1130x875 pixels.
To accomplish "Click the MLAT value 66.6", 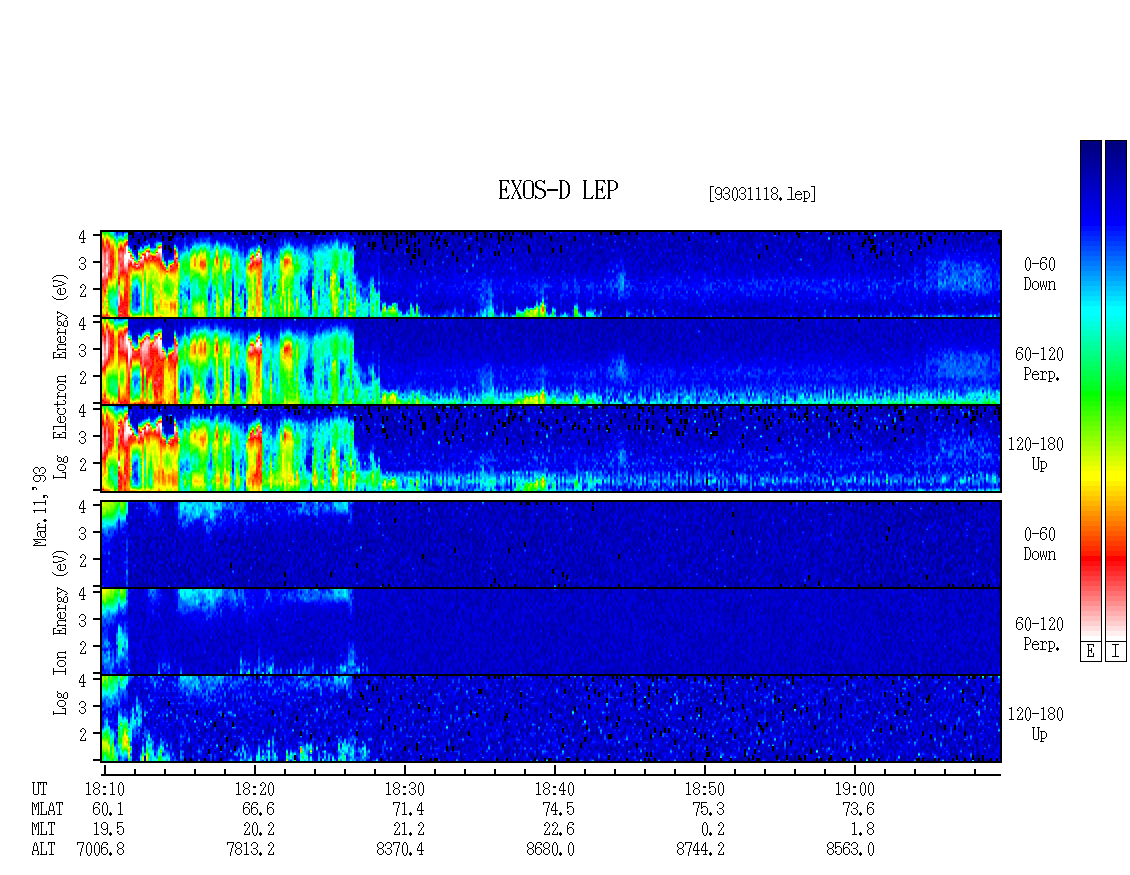I will (258, 809).
